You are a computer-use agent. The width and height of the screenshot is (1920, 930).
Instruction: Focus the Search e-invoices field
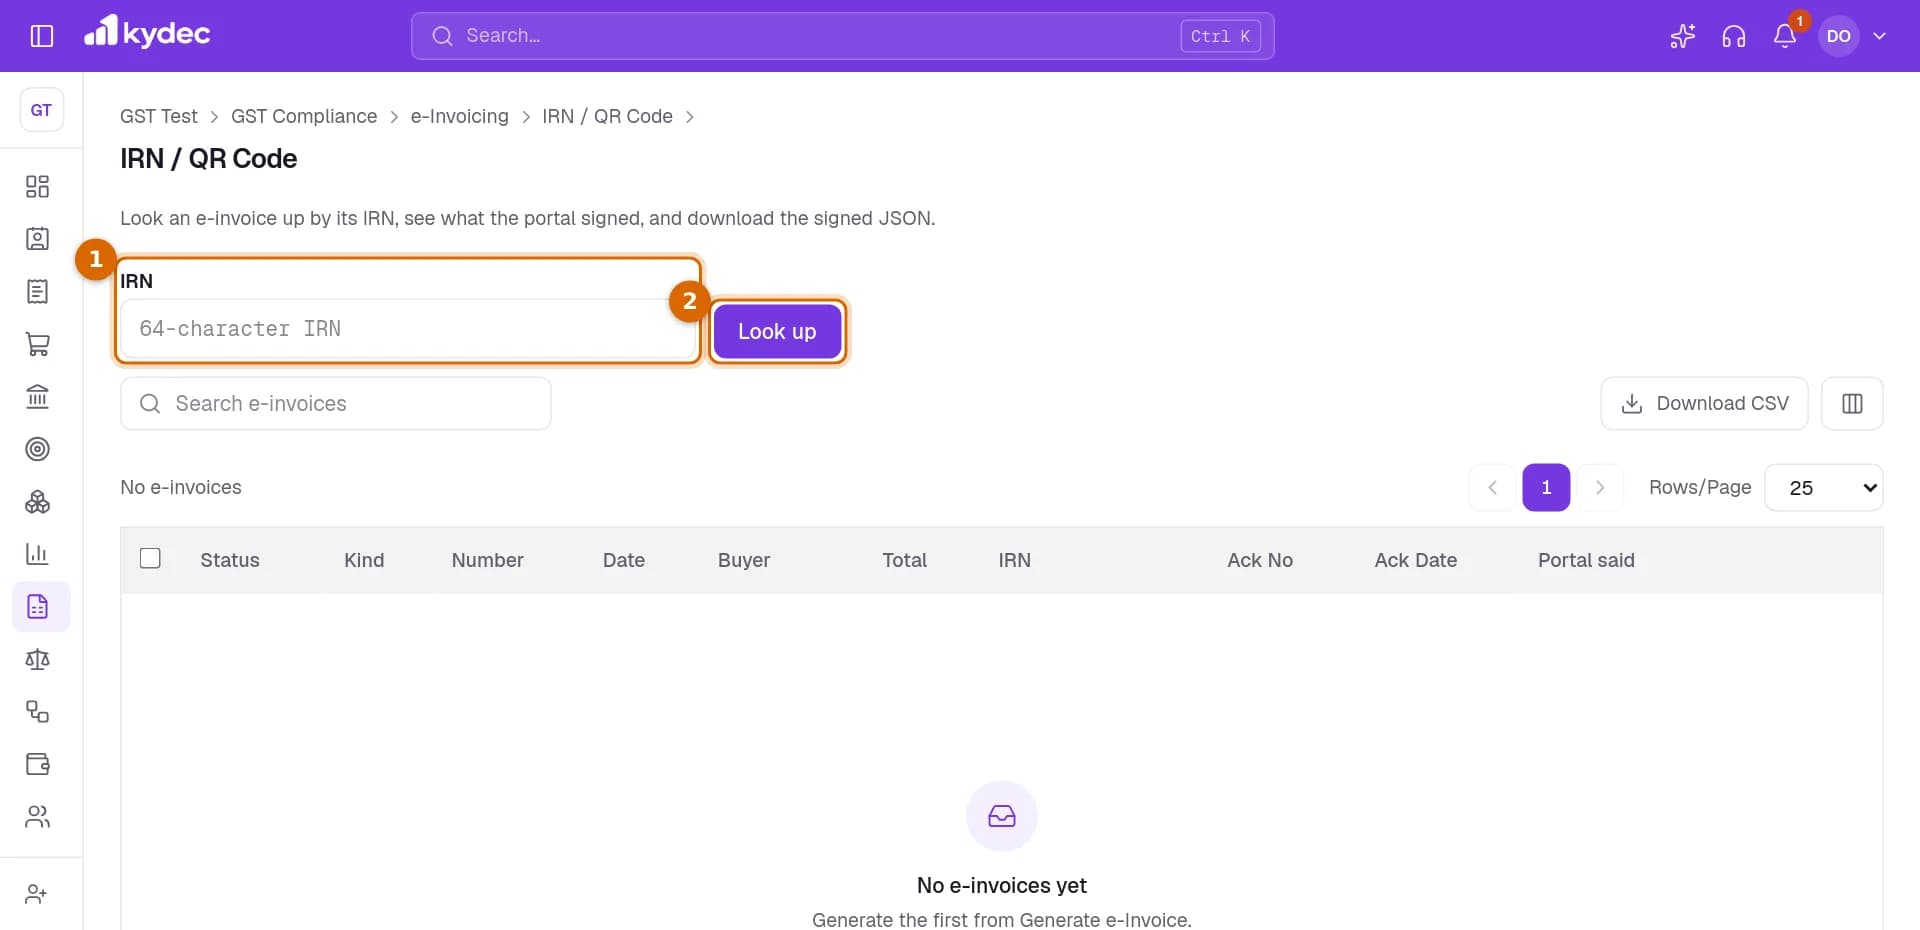click(x=336, y=403)
